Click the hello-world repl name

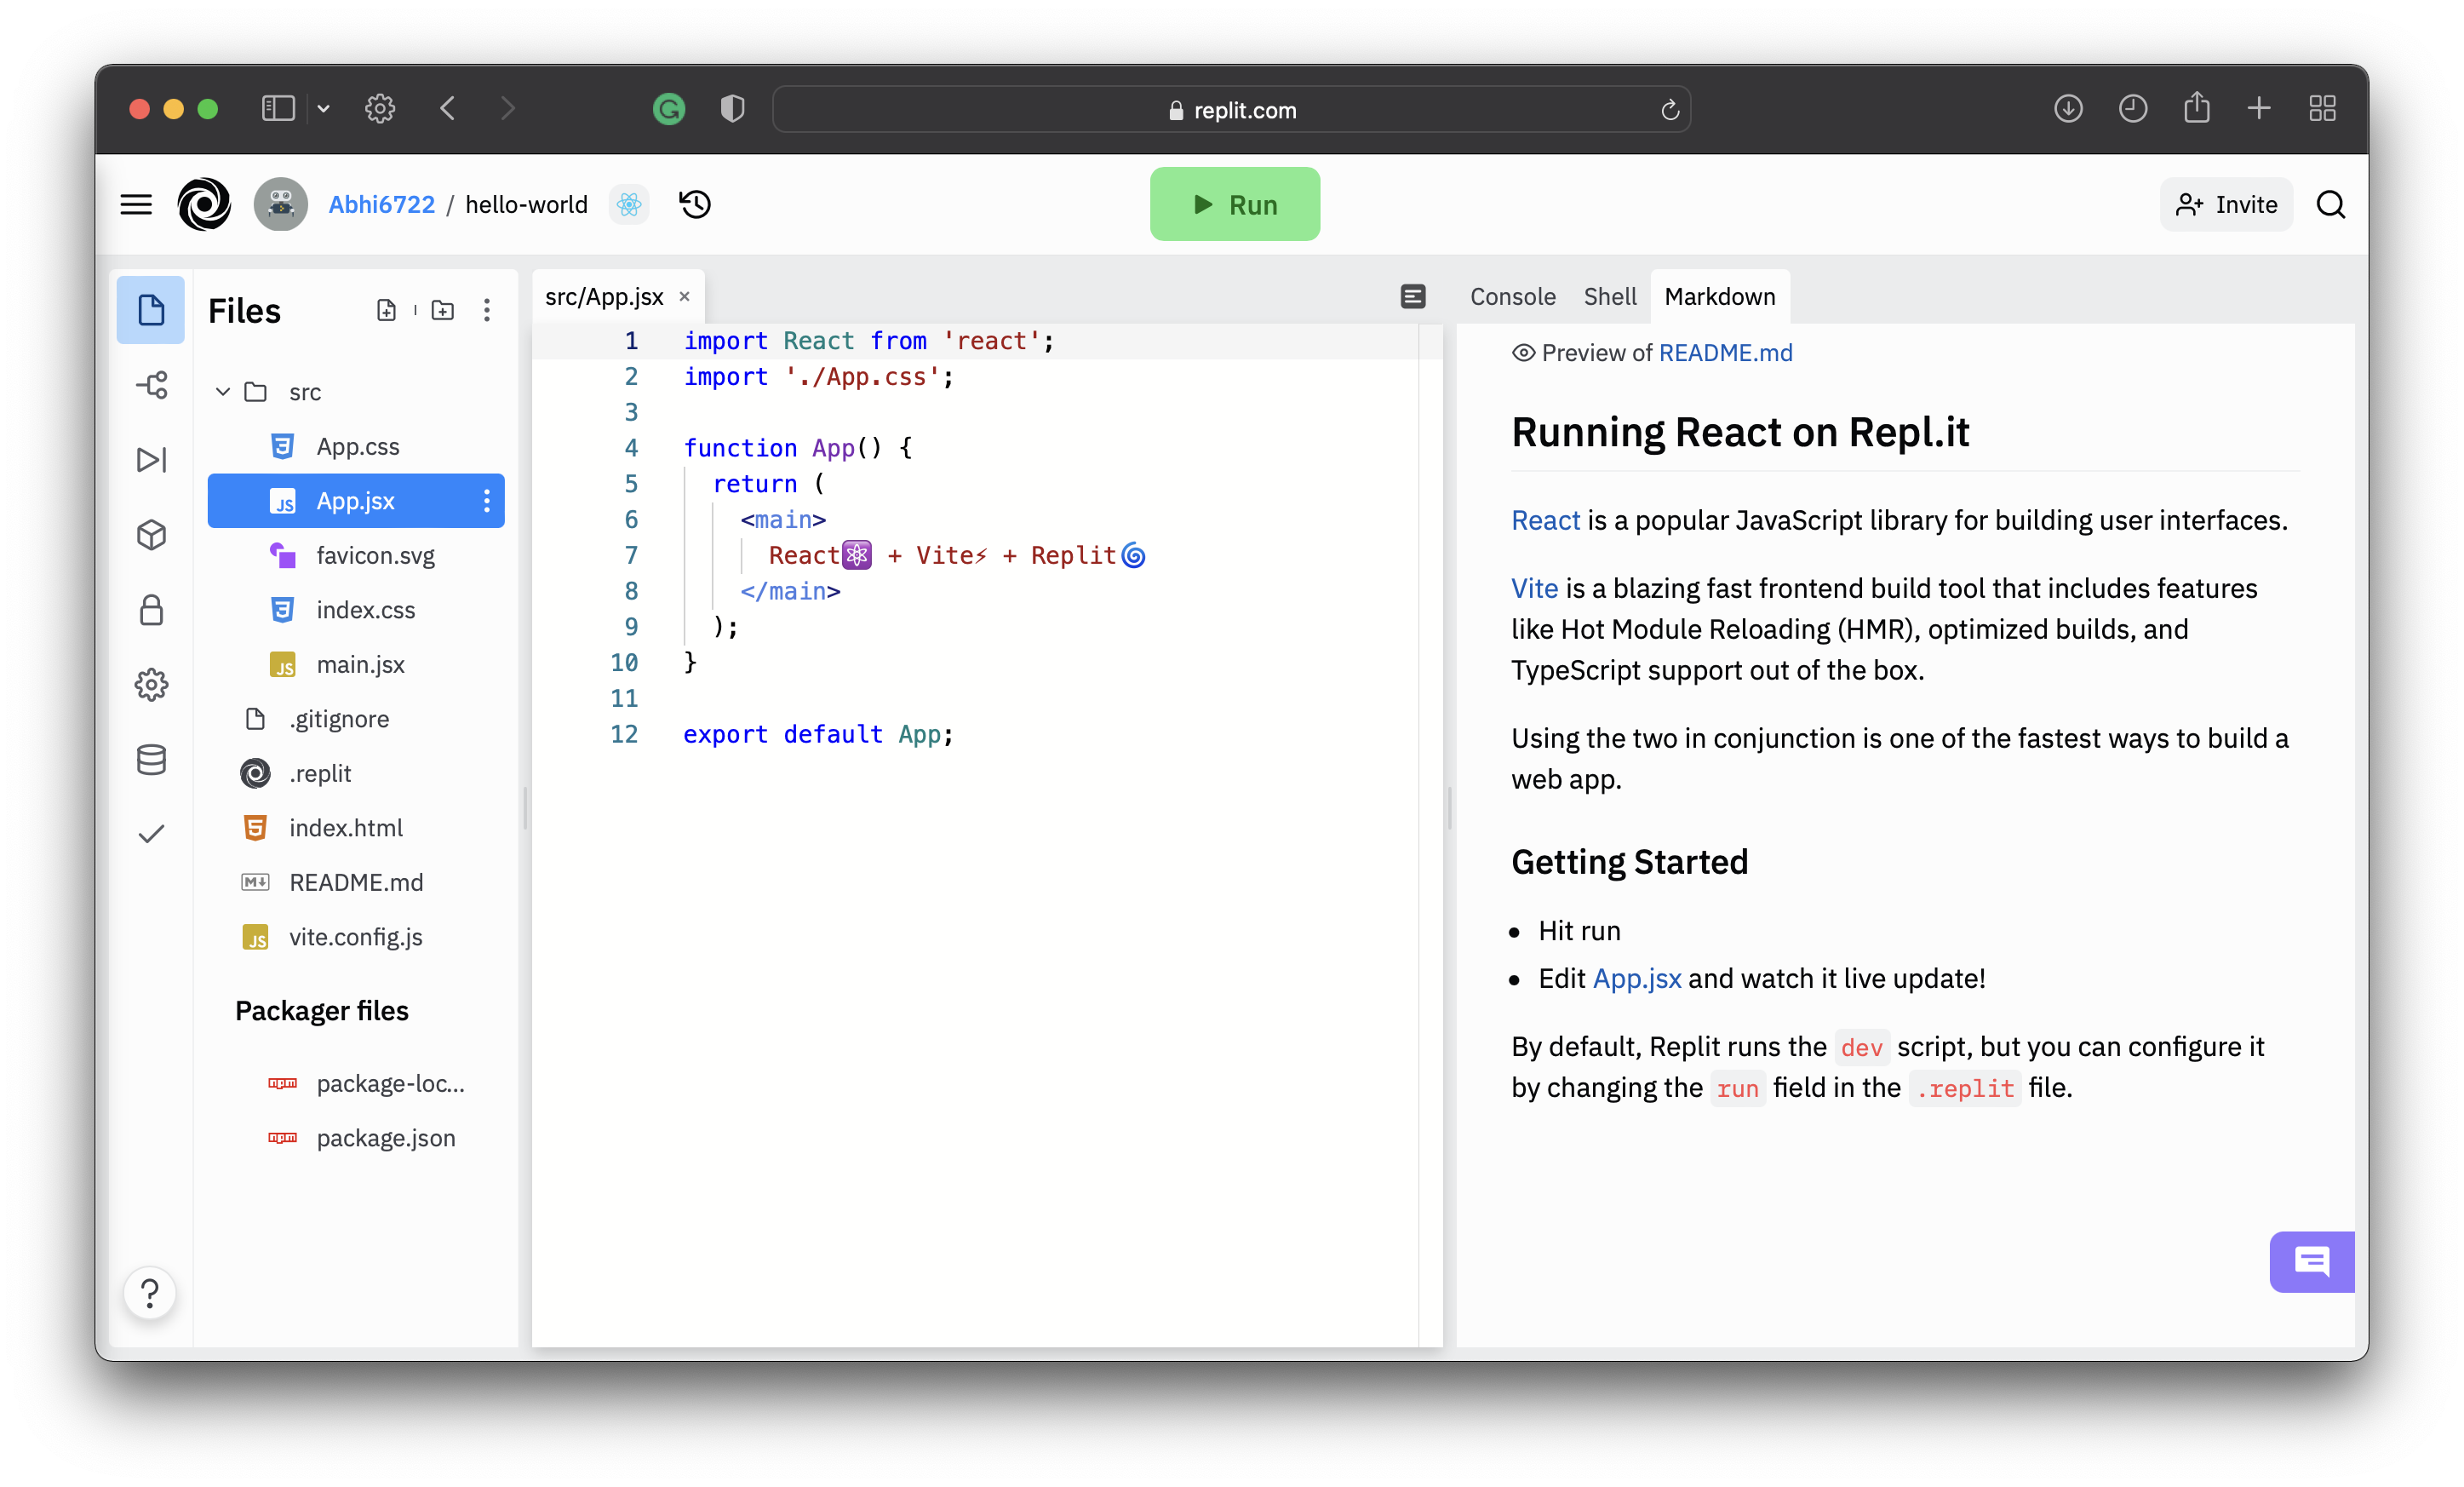pos(527,204)
